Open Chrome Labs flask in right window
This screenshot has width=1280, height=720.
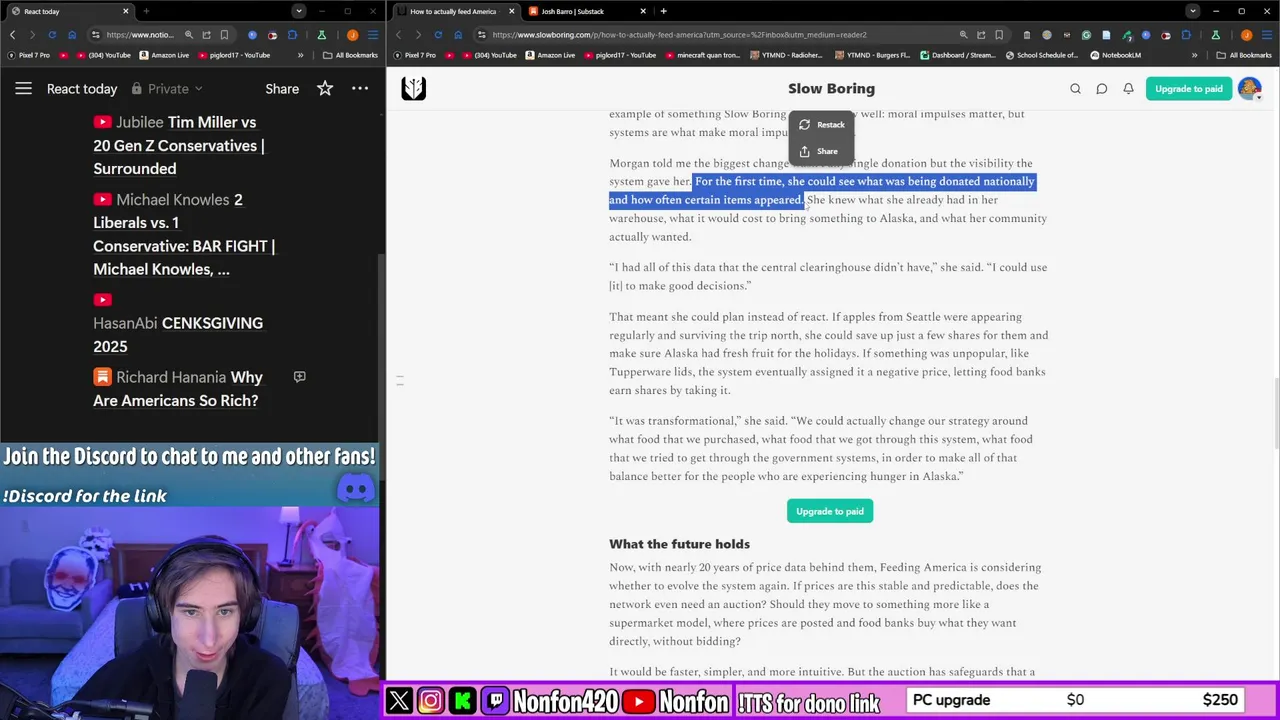(1215, 34)
